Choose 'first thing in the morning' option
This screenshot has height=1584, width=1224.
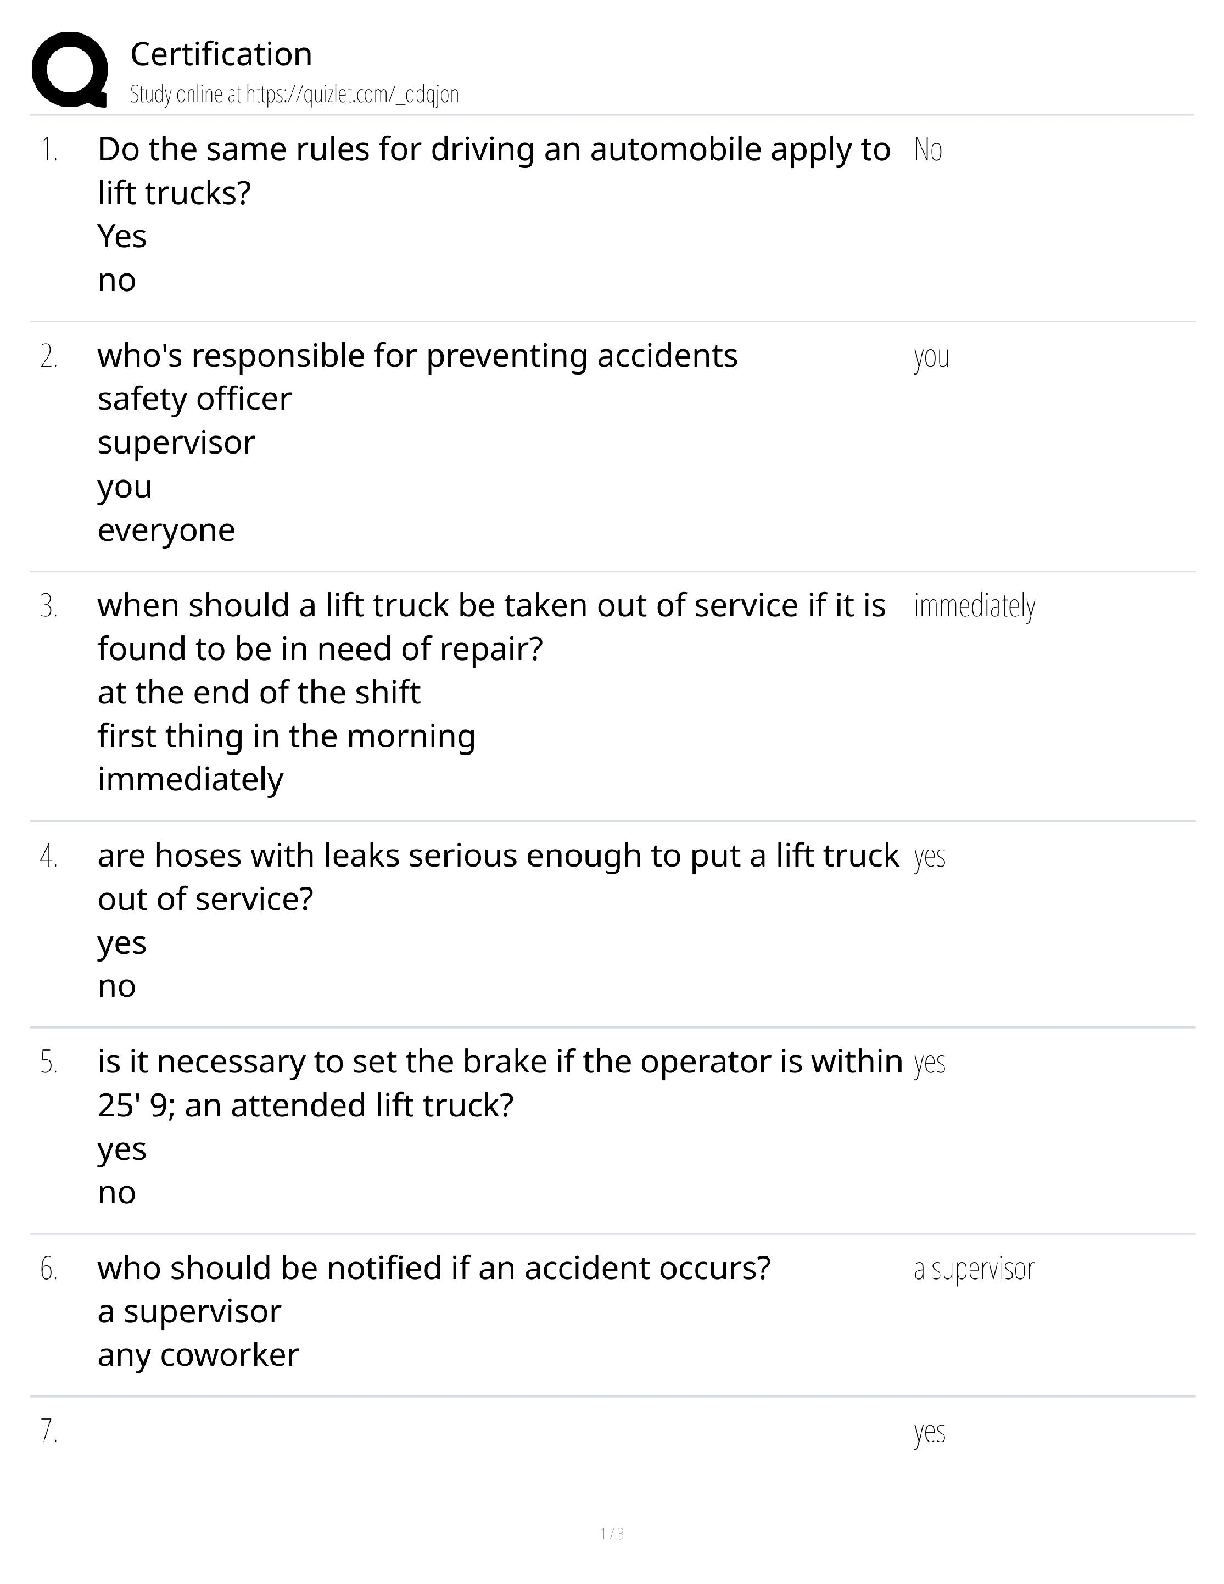click(x=286, y=736)
